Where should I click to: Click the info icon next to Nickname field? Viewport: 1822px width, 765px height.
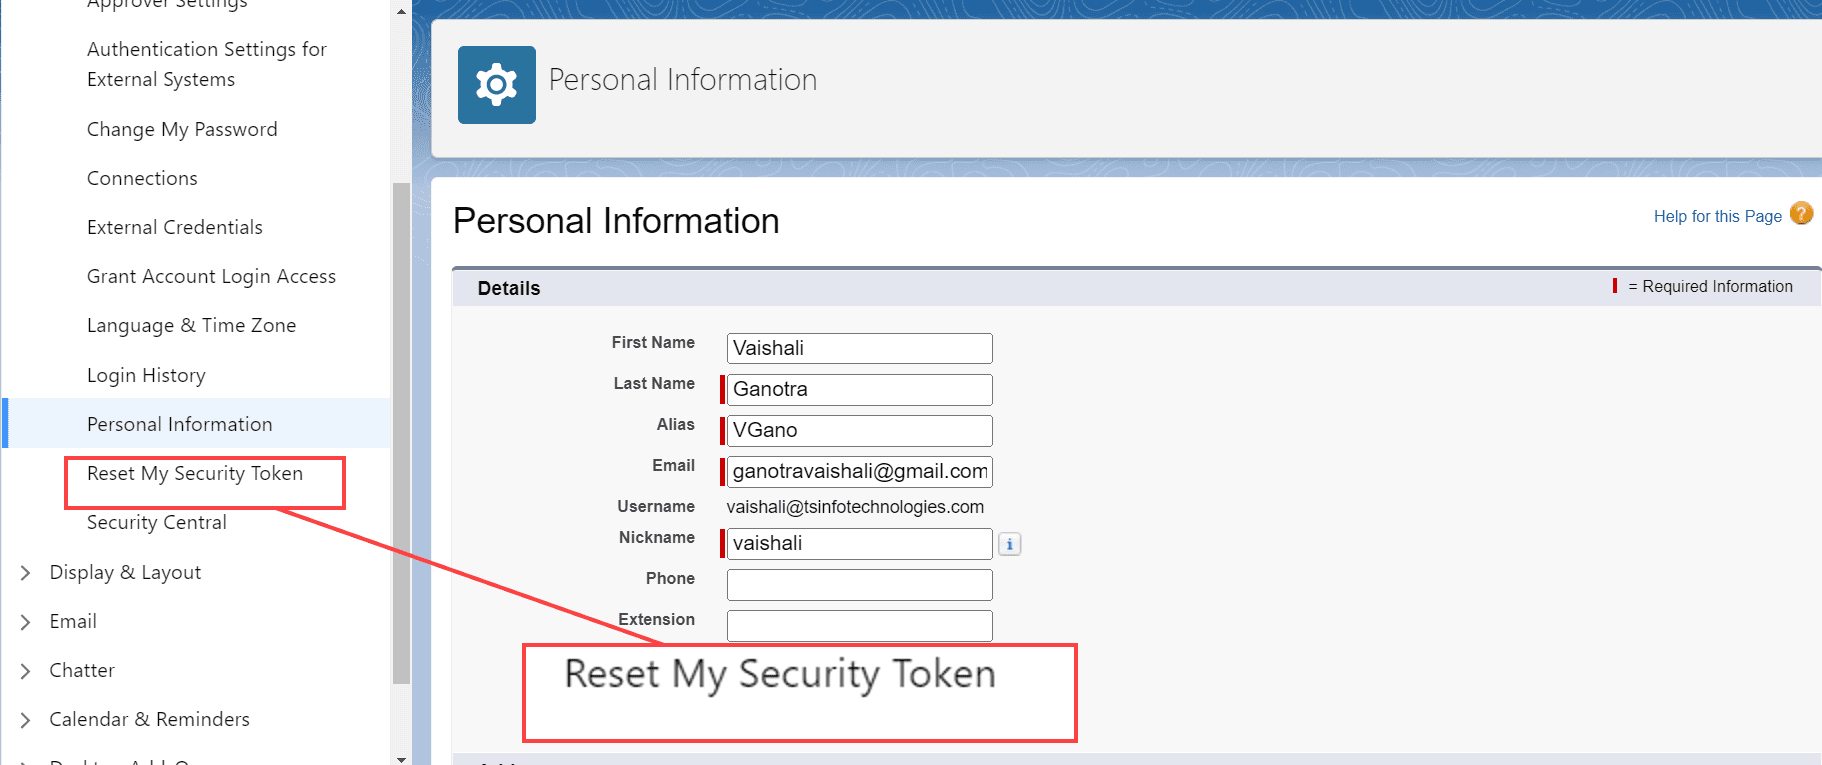click(1009, 544)
